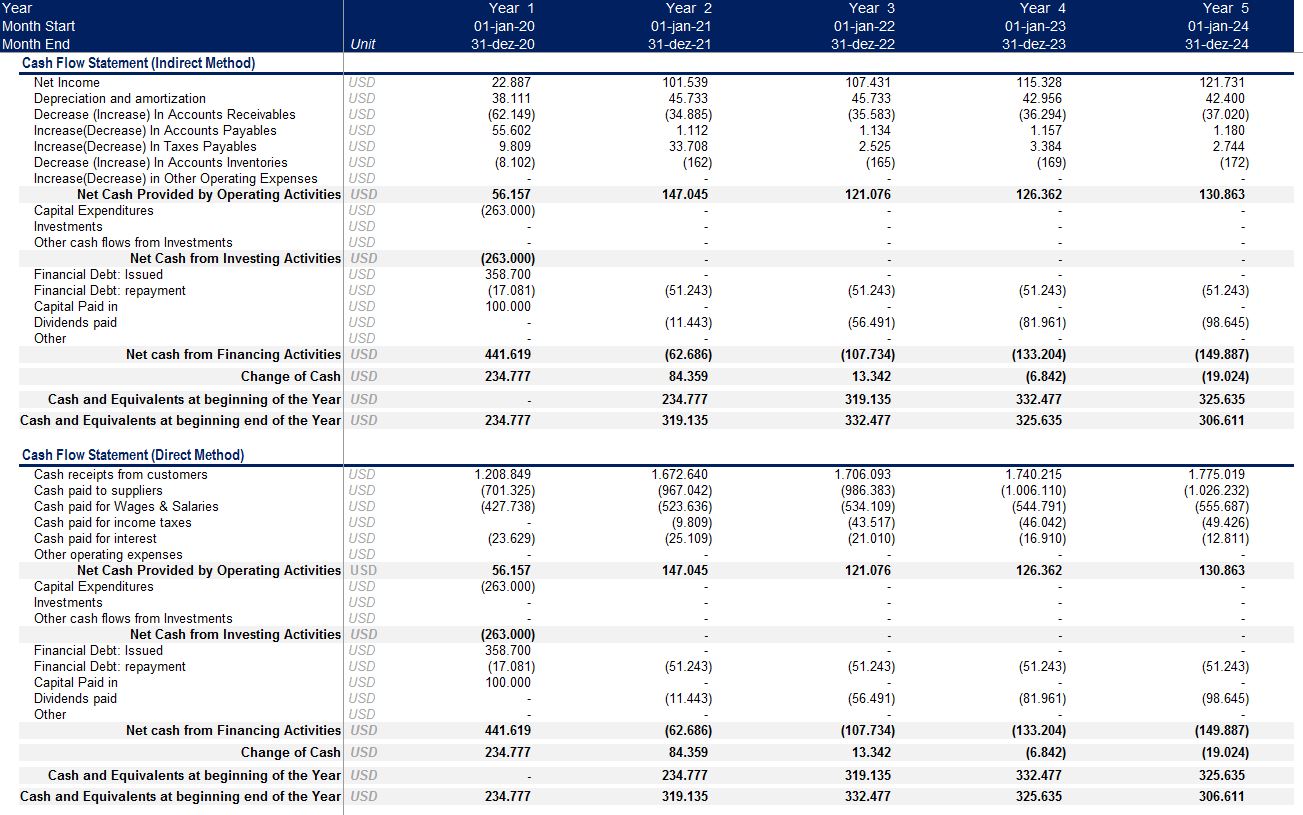
Task: Click 'Increase(Decrease) In Taxes Payables' label
Action: point(145,146)
